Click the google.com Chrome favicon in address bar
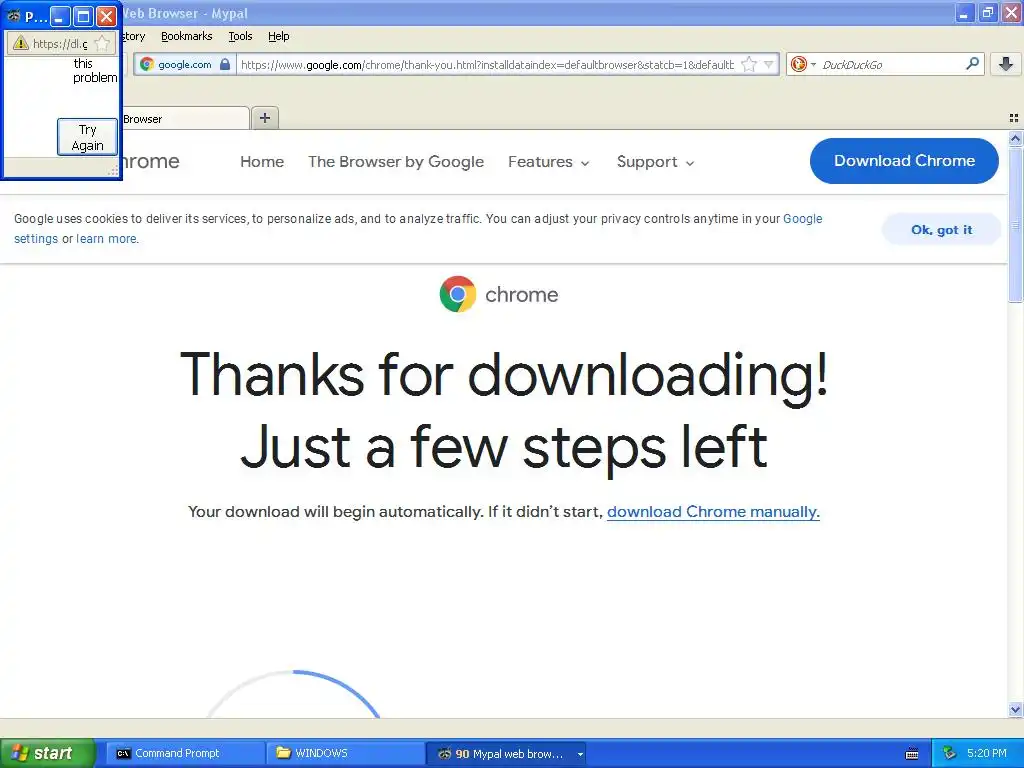 [147, 64]
